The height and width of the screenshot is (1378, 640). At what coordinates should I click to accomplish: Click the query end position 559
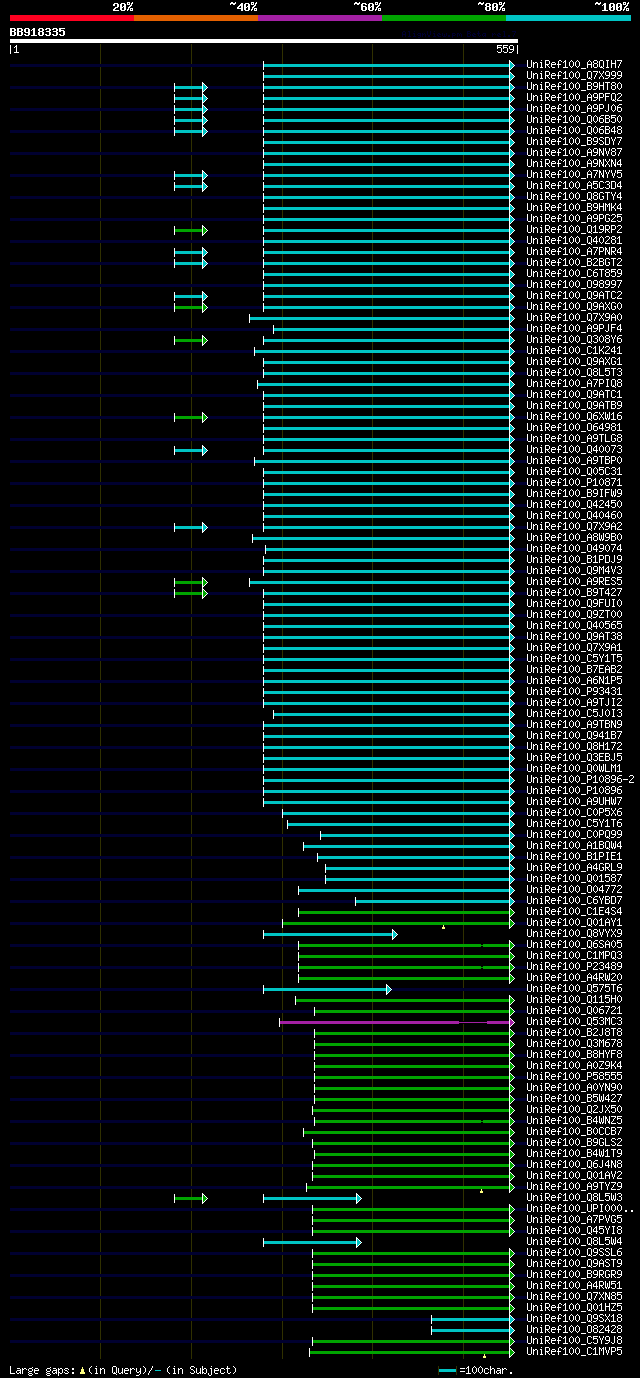point(505,49)
